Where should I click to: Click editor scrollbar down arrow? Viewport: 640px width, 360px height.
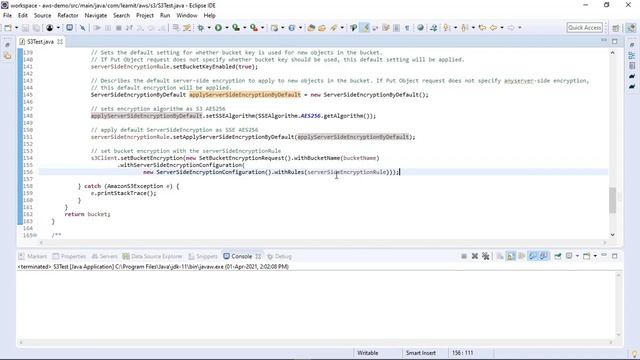coord(612,234)
